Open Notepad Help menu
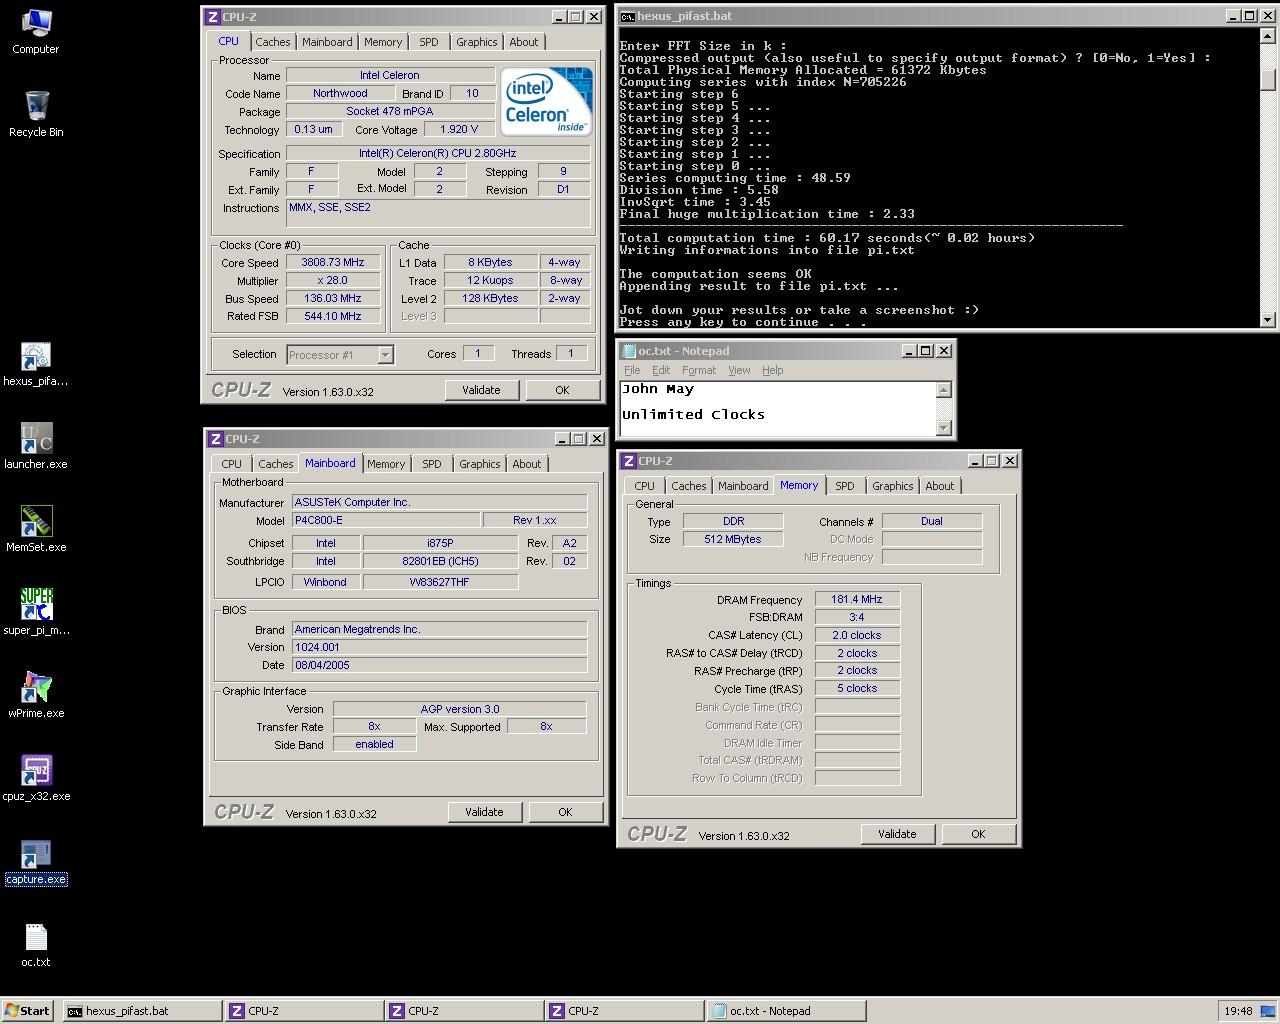Screen dimensions: 1280x1024 coord(772,370)
